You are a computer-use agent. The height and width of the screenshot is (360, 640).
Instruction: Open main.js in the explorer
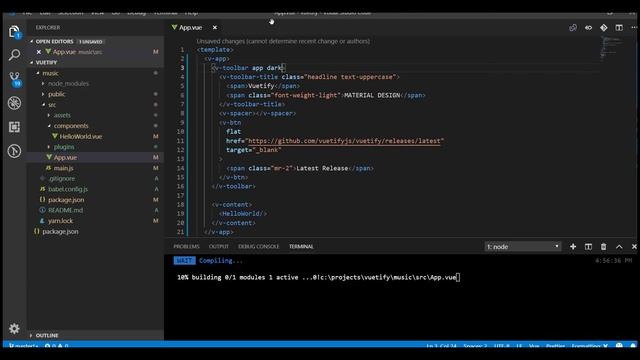point(64,168)
